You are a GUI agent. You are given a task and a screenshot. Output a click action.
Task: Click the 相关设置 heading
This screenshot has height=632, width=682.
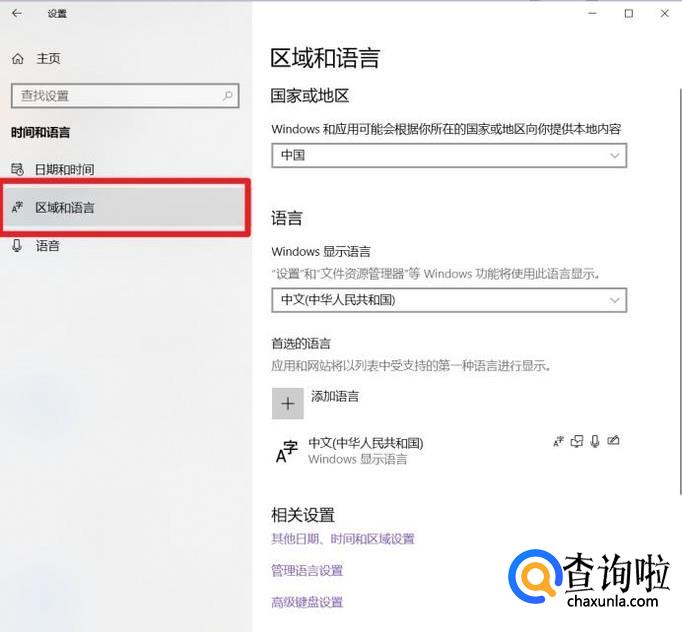pyautogui.click(x=303, y=515)
